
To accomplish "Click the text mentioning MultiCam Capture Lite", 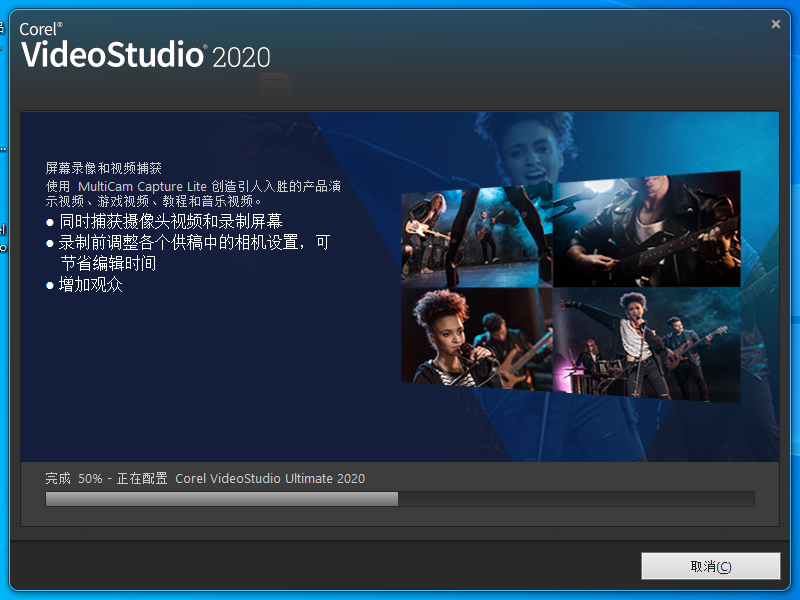I will point(193,193).
